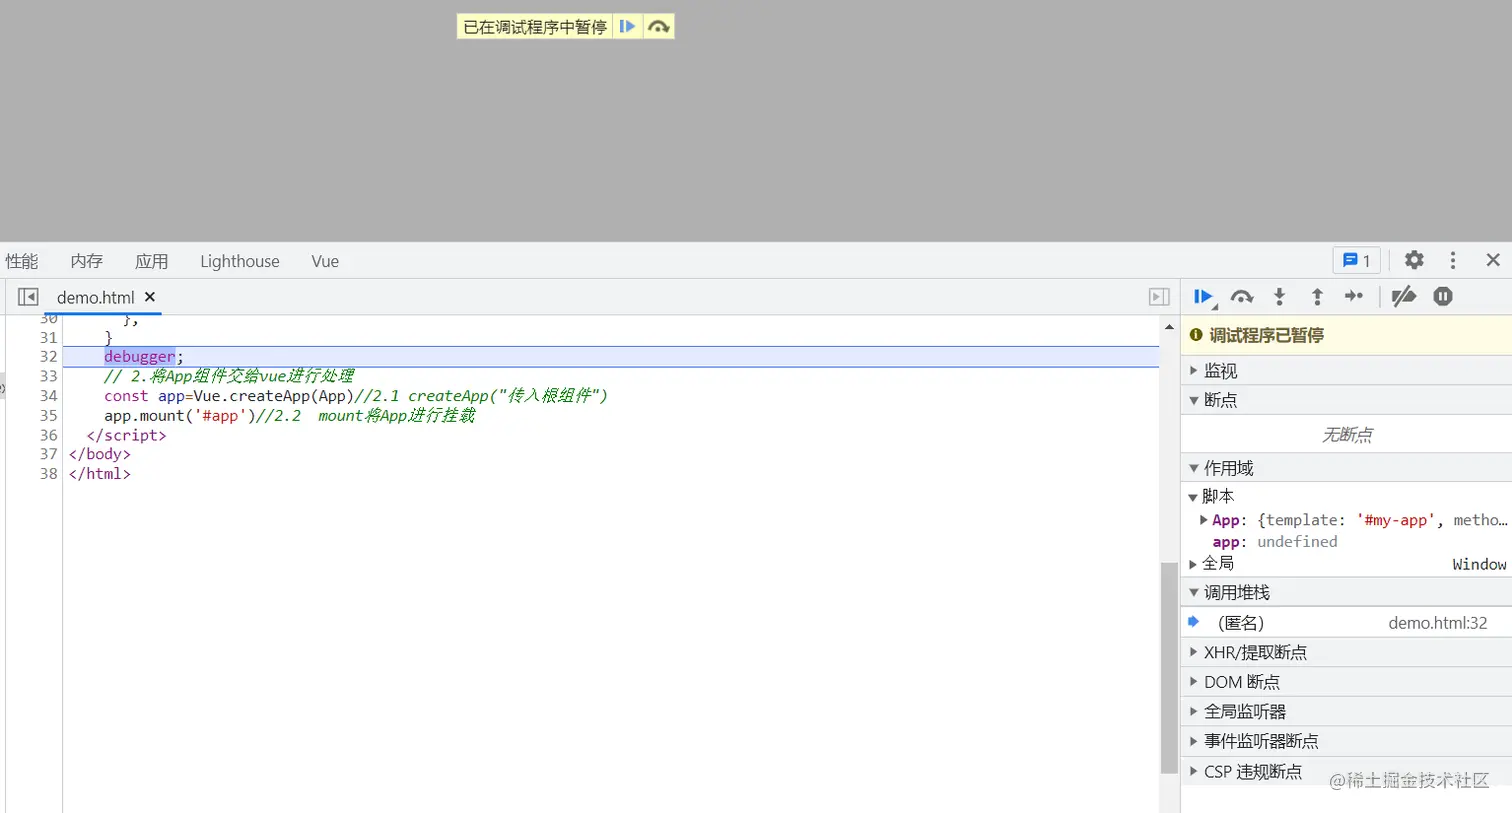Open the demo.html source tab
Image resolution: width=1512 pixels, height=813 pixels.
95,297
